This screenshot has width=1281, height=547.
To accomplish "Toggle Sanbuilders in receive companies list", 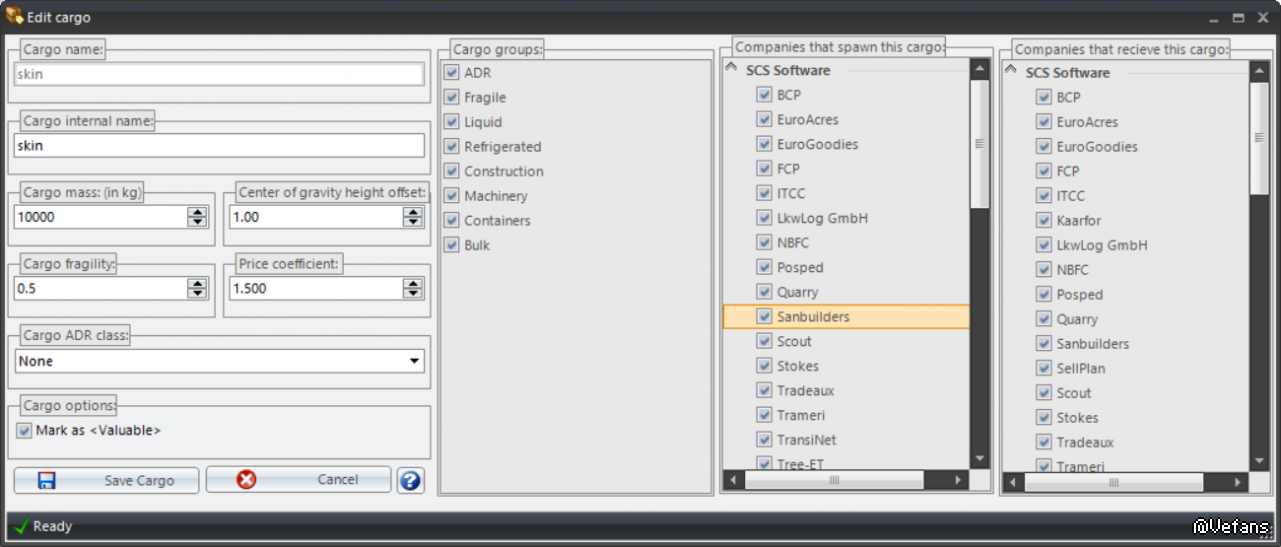I will (x=1044, y=343).
